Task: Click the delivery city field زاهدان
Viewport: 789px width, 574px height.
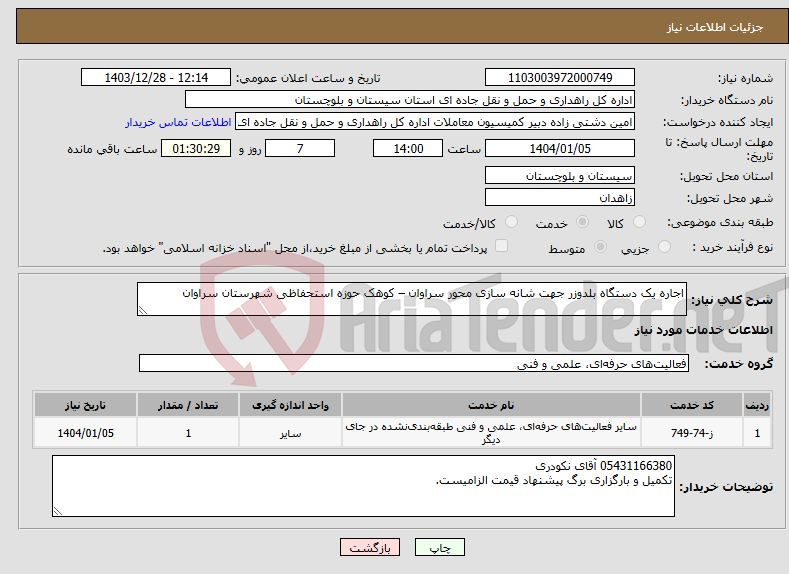Action: [x=560, y=197]
